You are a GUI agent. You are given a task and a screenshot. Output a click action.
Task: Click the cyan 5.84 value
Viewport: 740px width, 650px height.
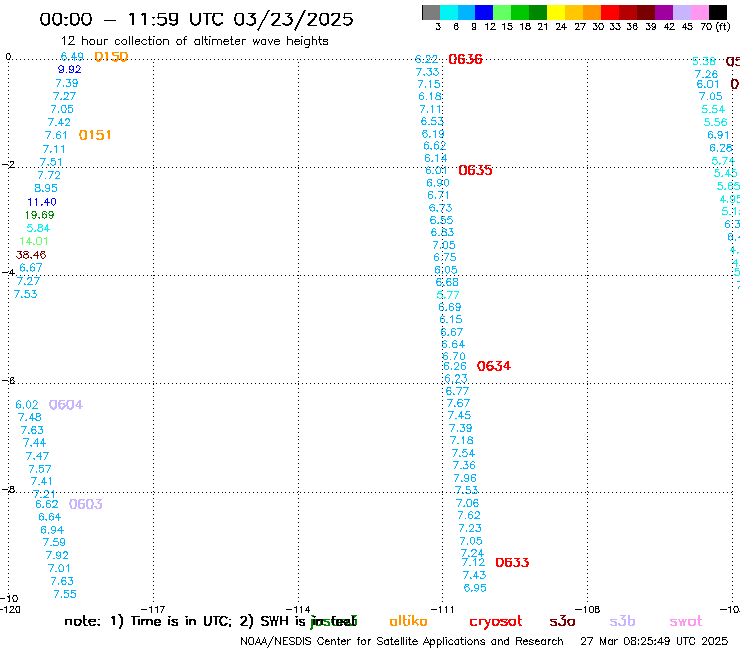tap(38, 228)
